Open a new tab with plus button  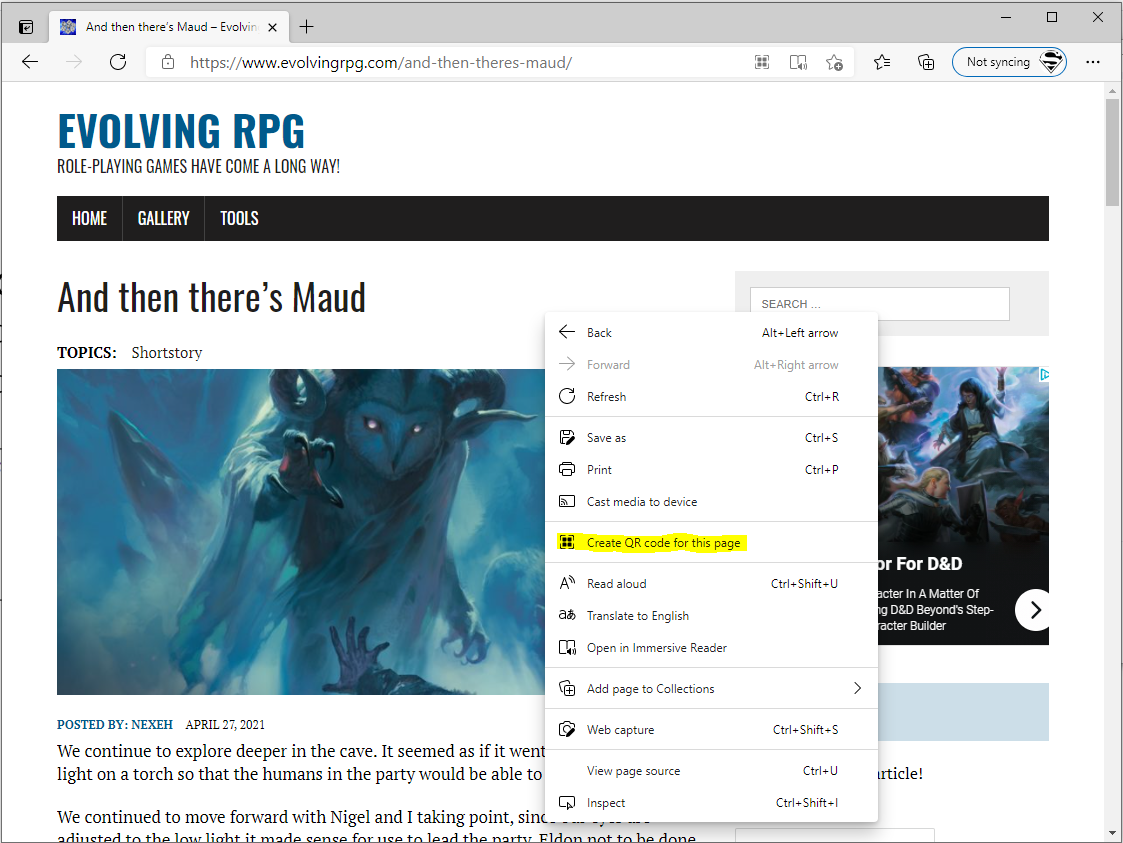307,27
